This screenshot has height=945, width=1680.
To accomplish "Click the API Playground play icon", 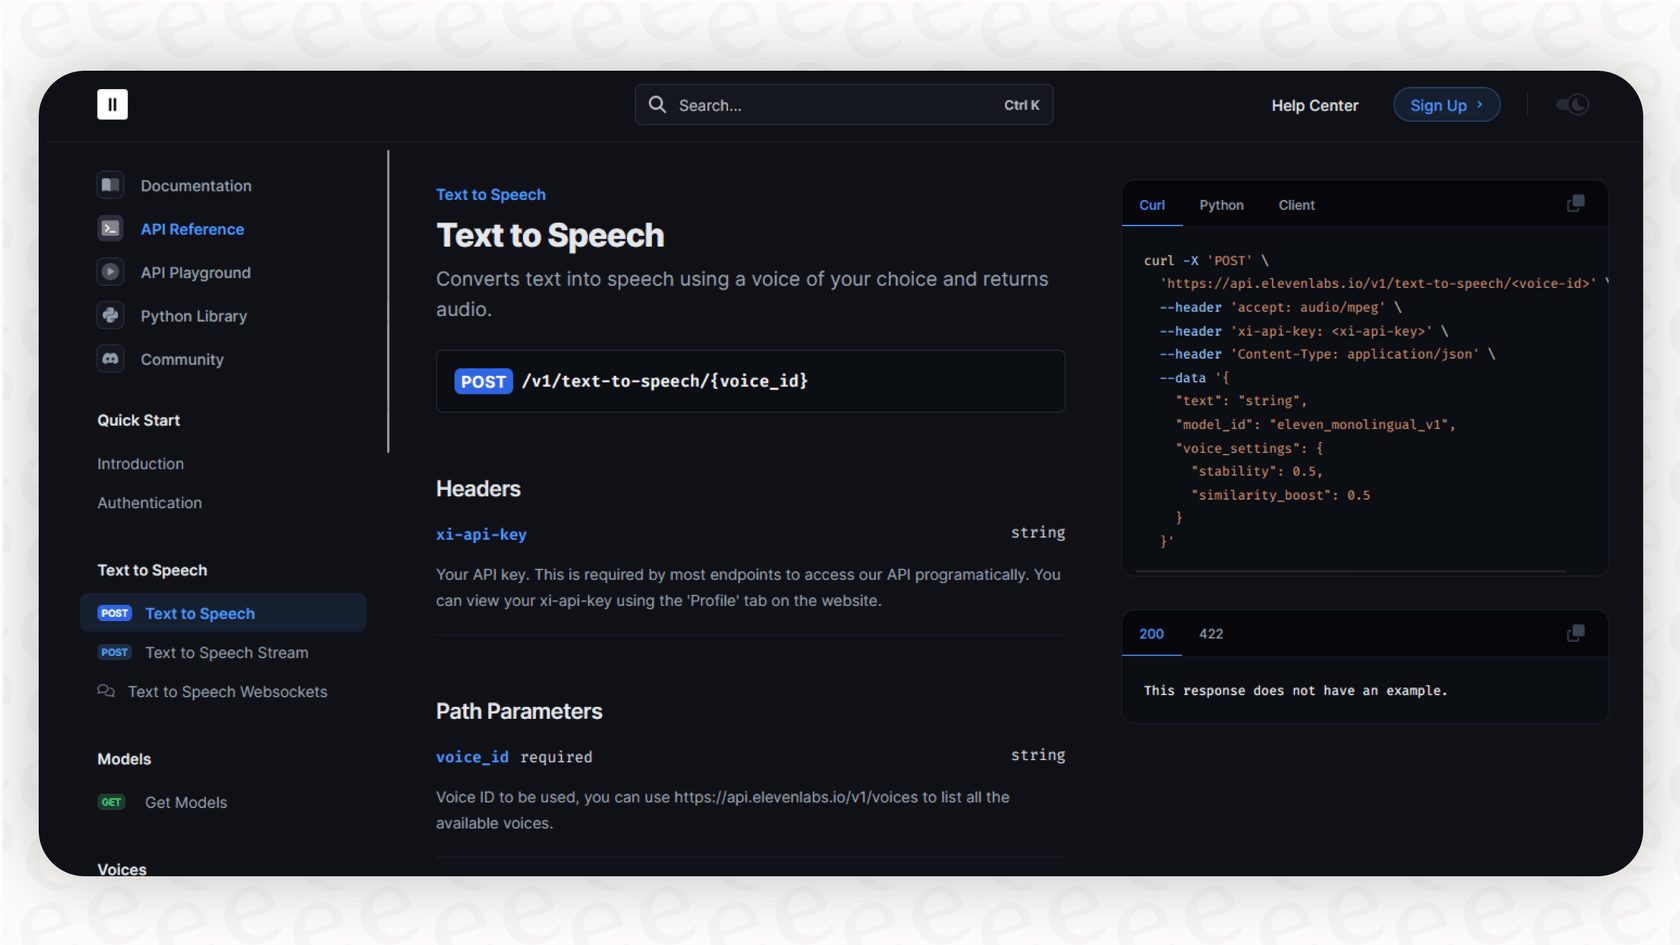I will click(110, 272).
